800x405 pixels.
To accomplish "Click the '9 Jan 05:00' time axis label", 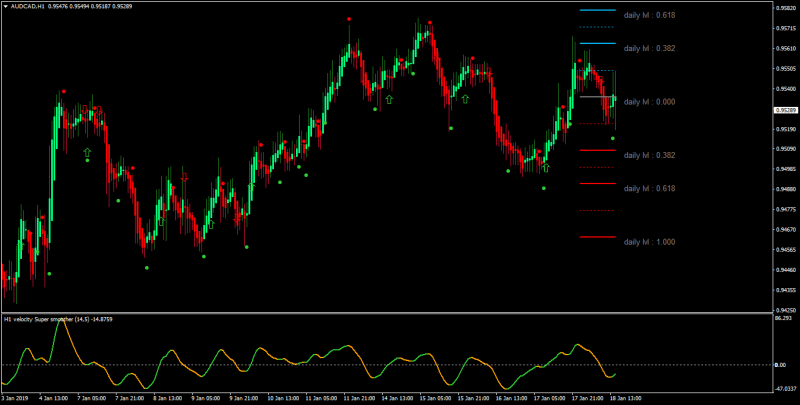I will pyautogui.click(x=205, y=398).
